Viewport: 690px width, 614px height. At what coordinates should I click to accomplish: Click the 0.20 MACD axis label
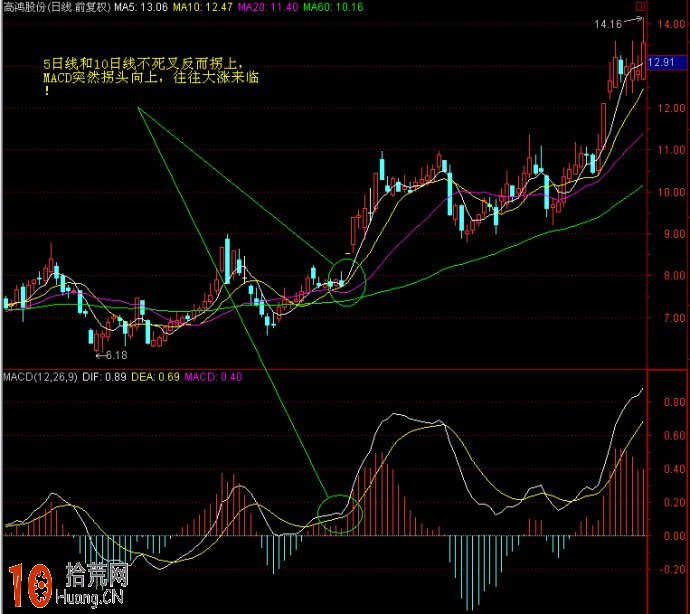click(675, 502)
